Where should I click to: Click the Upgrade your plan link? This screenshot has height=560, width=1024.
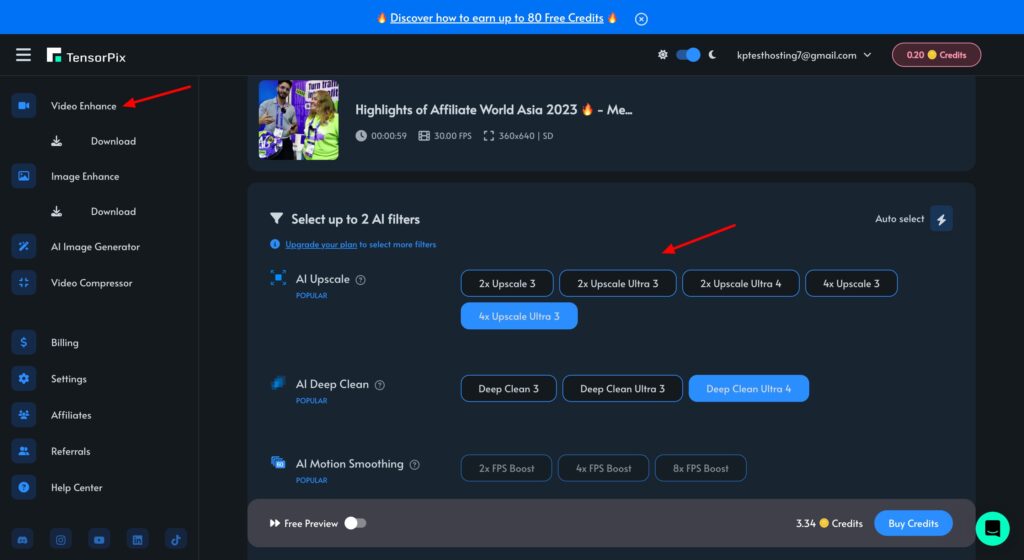point(319,244)
